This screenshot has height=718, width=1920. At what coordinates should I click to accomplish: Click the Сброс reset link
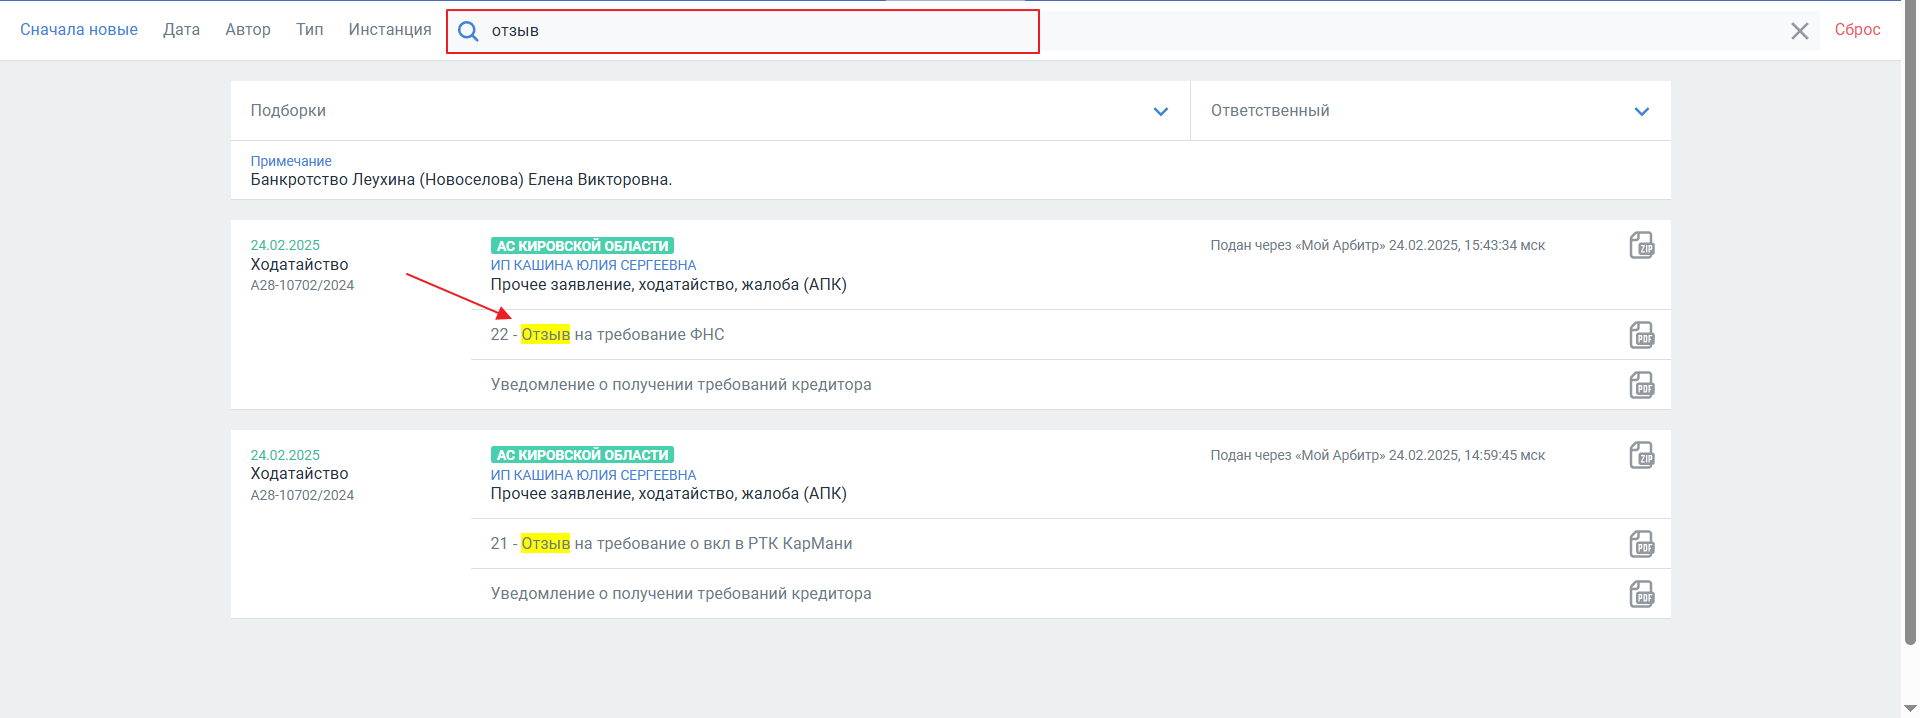coord(1857,30)
